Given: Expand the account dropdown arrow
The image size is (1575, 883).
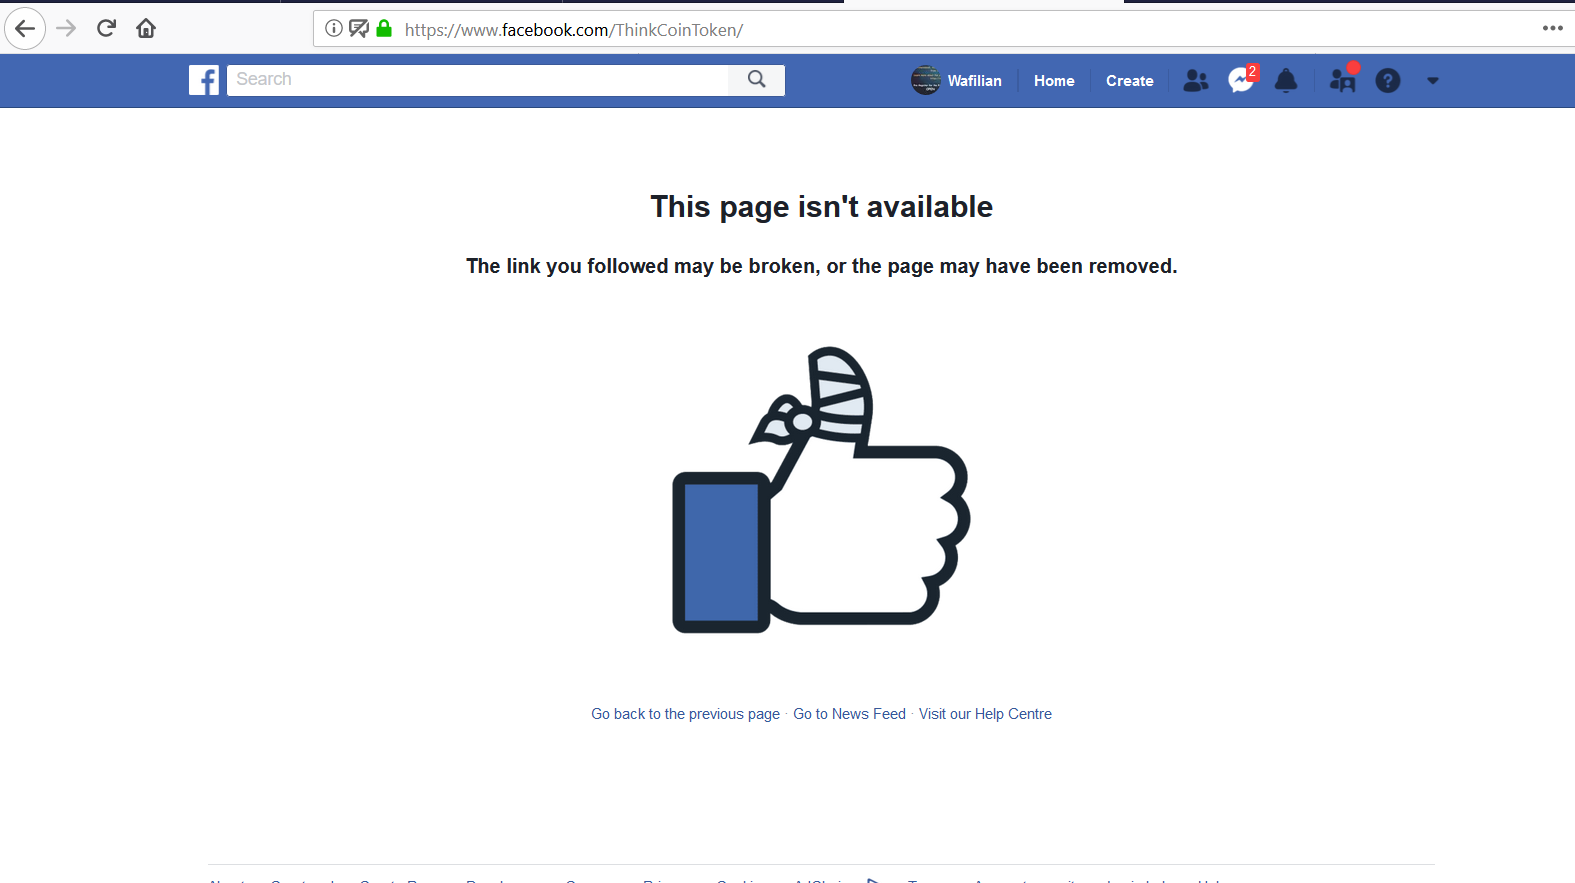Looking at the screenshot, I should click(1433, 81).
